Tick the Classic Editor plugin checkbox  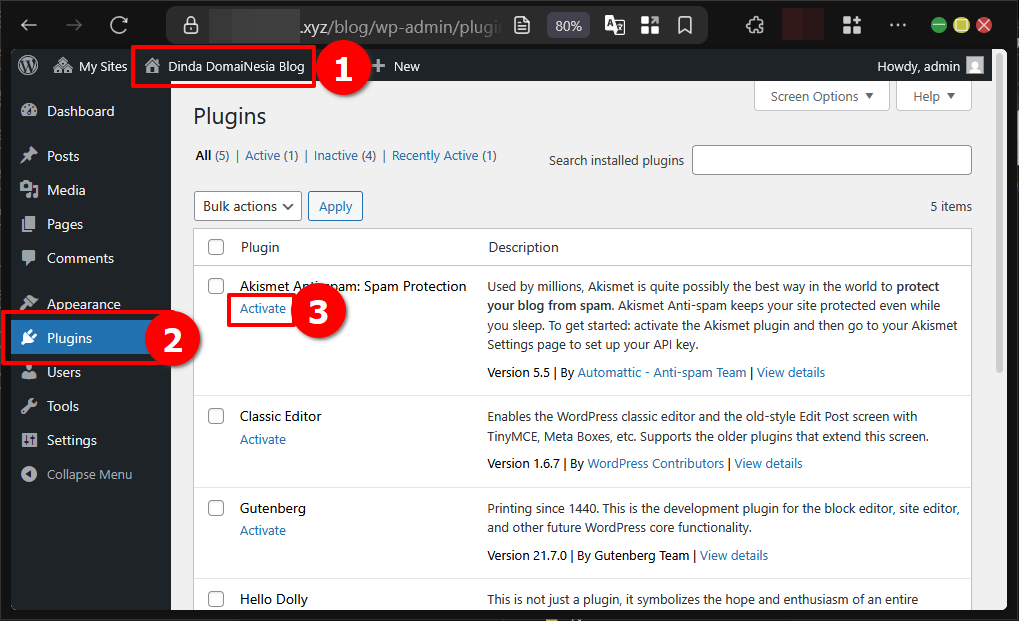(x=216, y=416)
